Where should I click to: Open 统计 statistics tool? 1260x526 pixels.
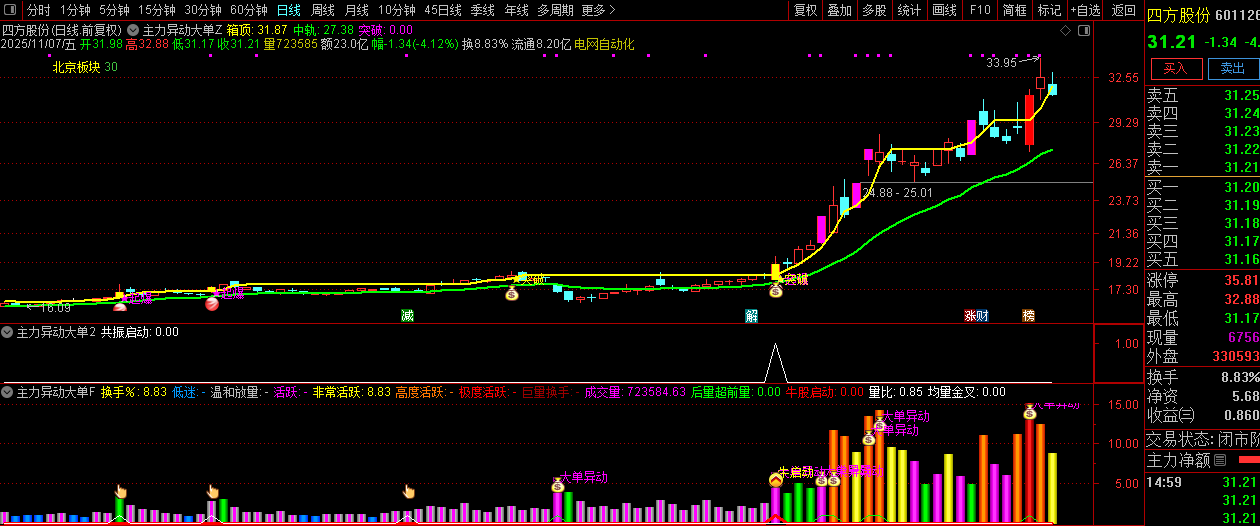910,10
